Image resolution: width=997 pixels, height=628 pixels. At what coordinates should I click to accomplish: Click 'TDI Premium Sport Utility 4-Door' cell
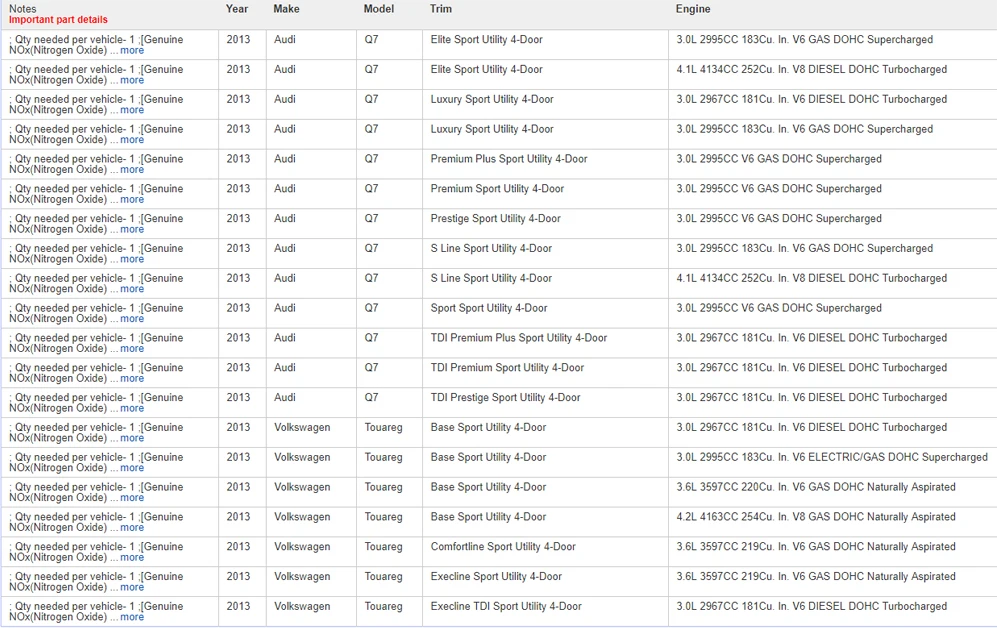[x=507, y=368]
